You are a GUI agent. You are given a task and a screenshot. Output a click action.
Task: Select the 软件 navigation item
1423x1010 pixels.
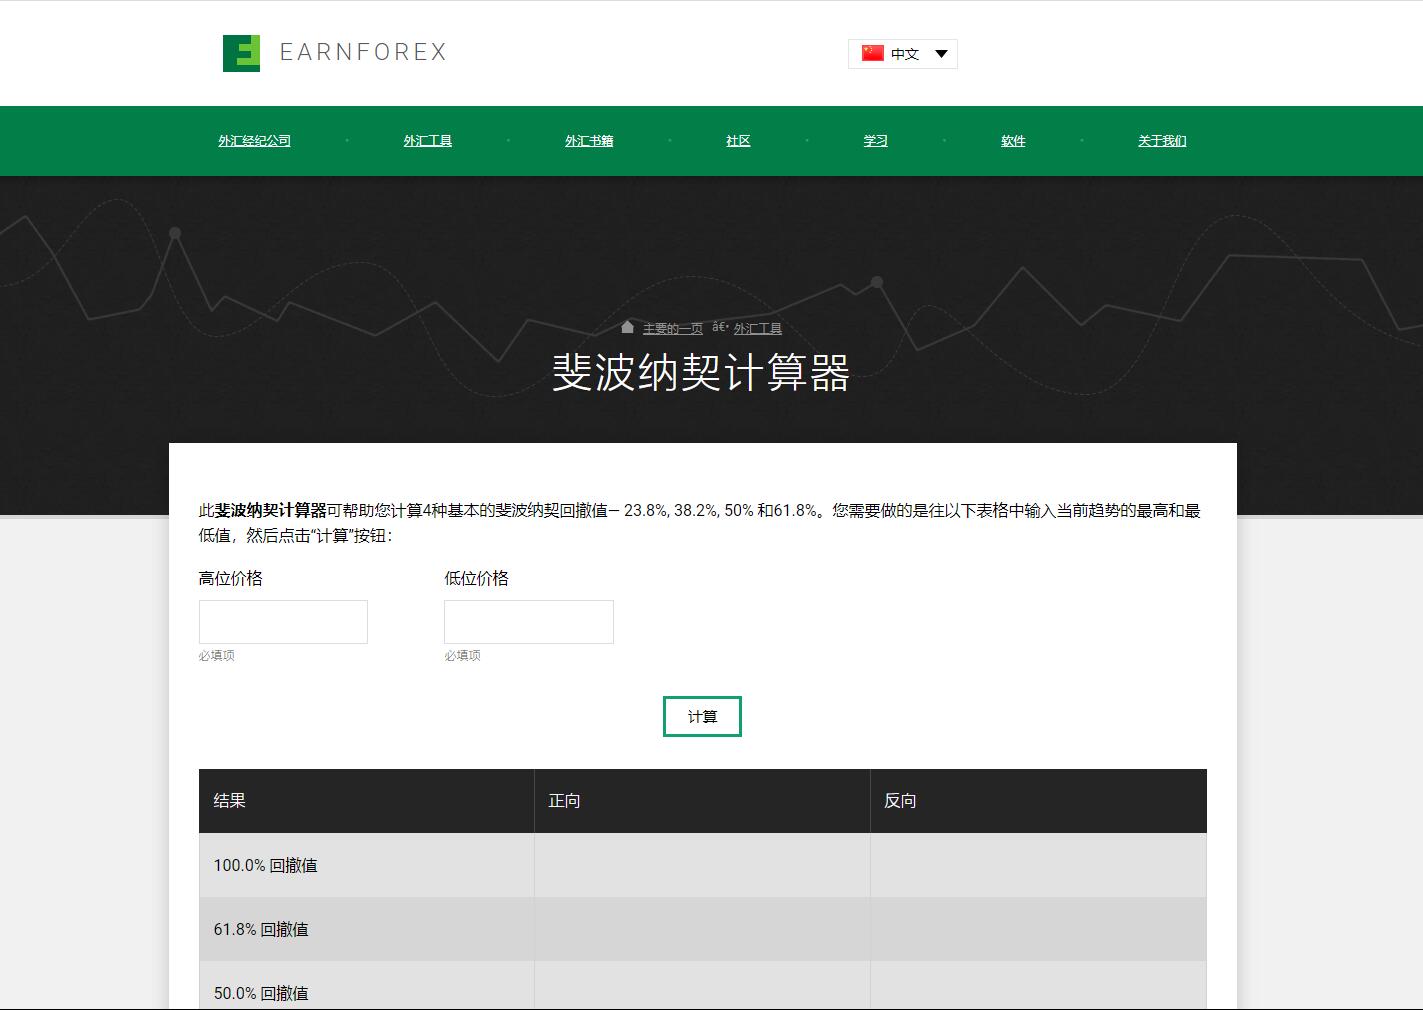[x=1013, y=141]
